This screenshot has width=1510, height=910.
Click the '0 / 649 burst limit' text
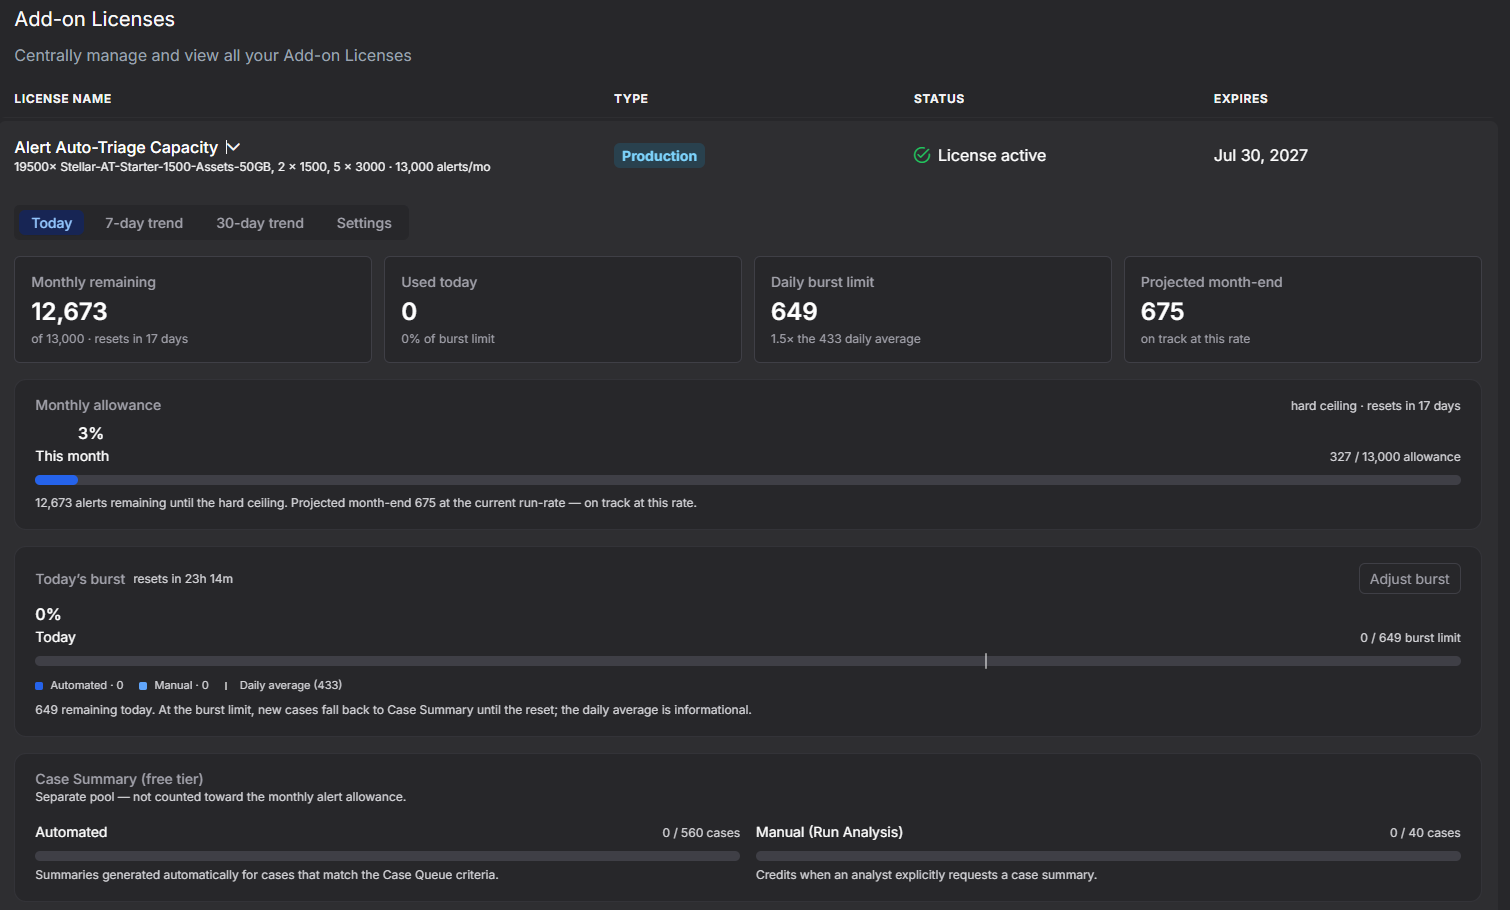pos(1410,638)
